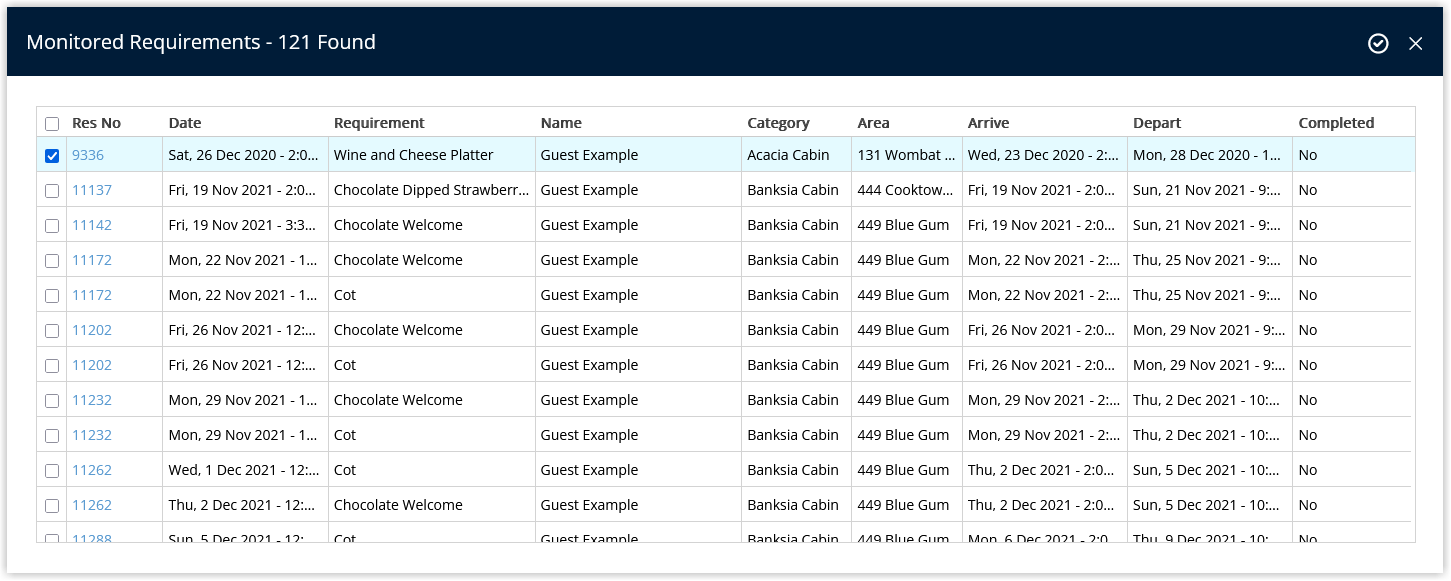The height and width of the screenshot is (581, 1451).
Task: Click the Fri, 19 Nov 2021 - 3:3... date cell
Action: pos(246,225)
